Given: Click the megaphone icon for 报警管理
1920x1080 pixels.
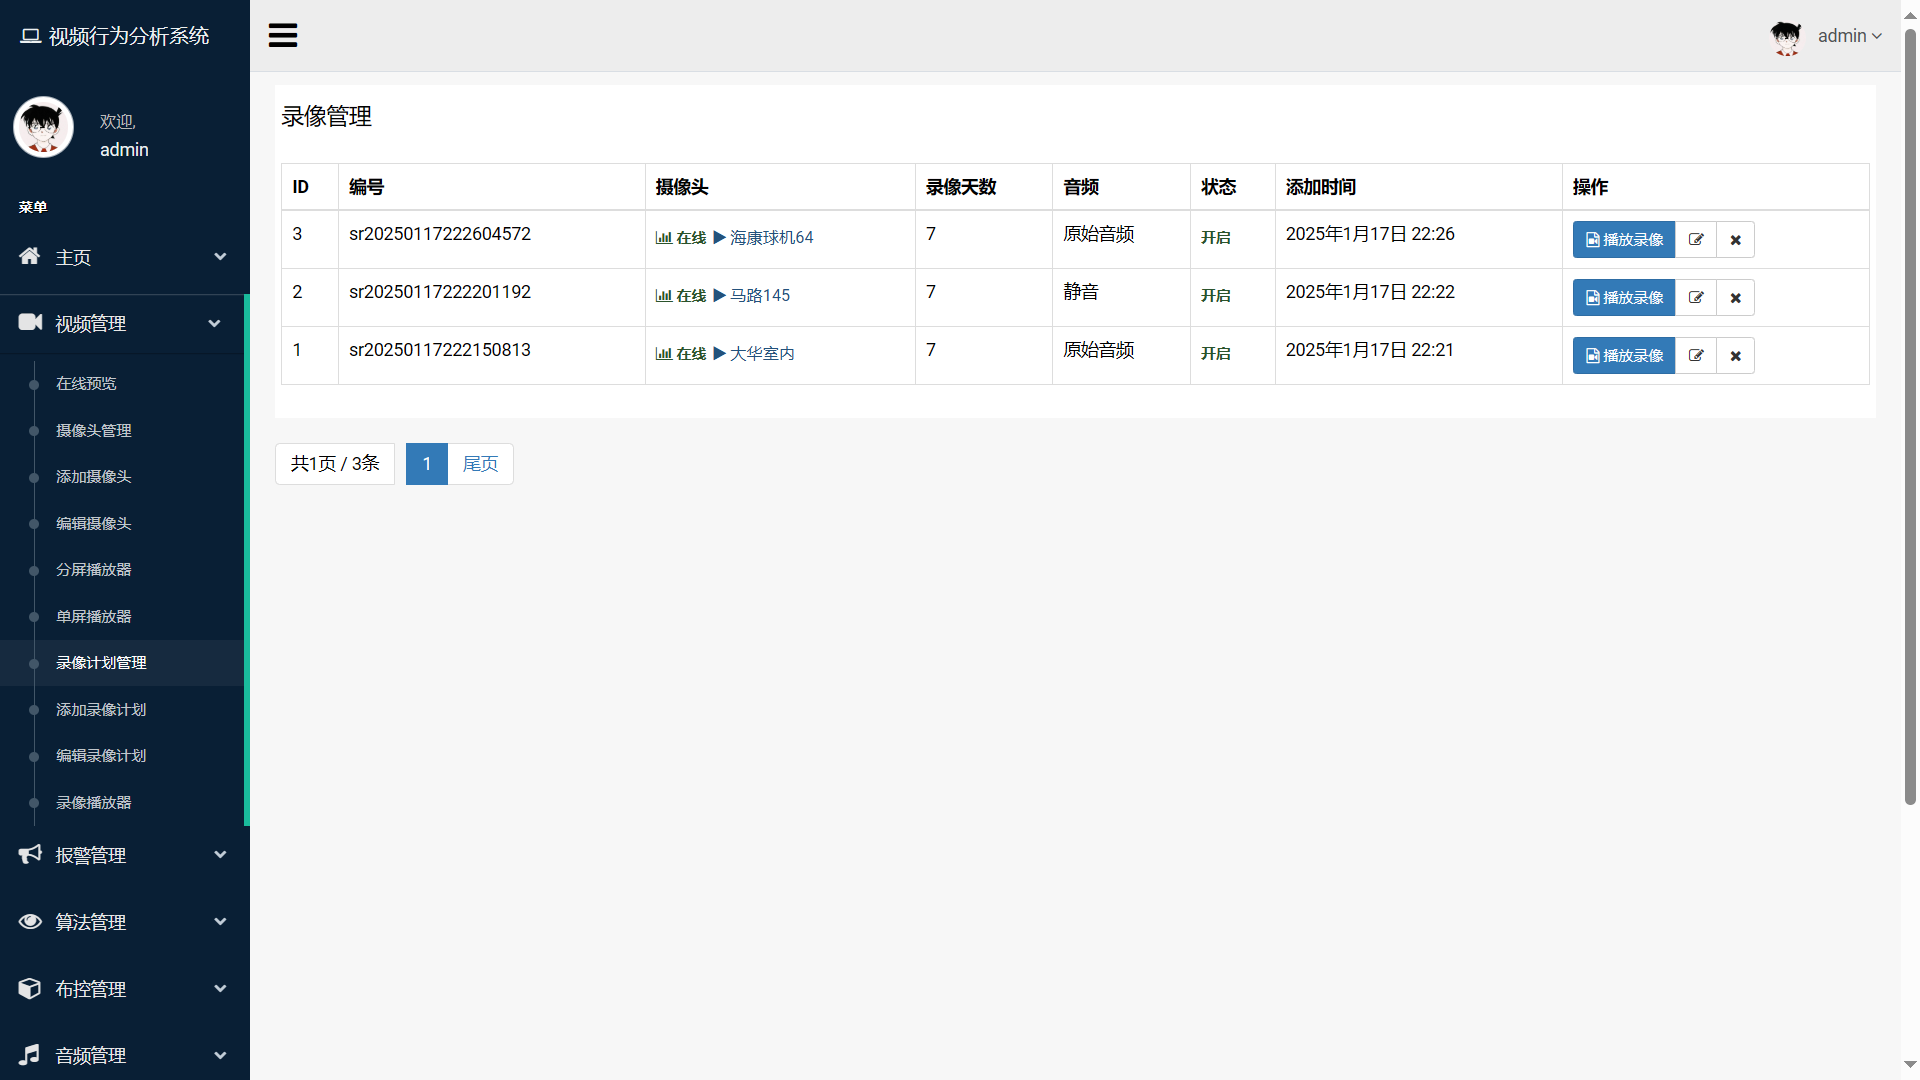Looking at the screenshot, I should pos(30,854).
